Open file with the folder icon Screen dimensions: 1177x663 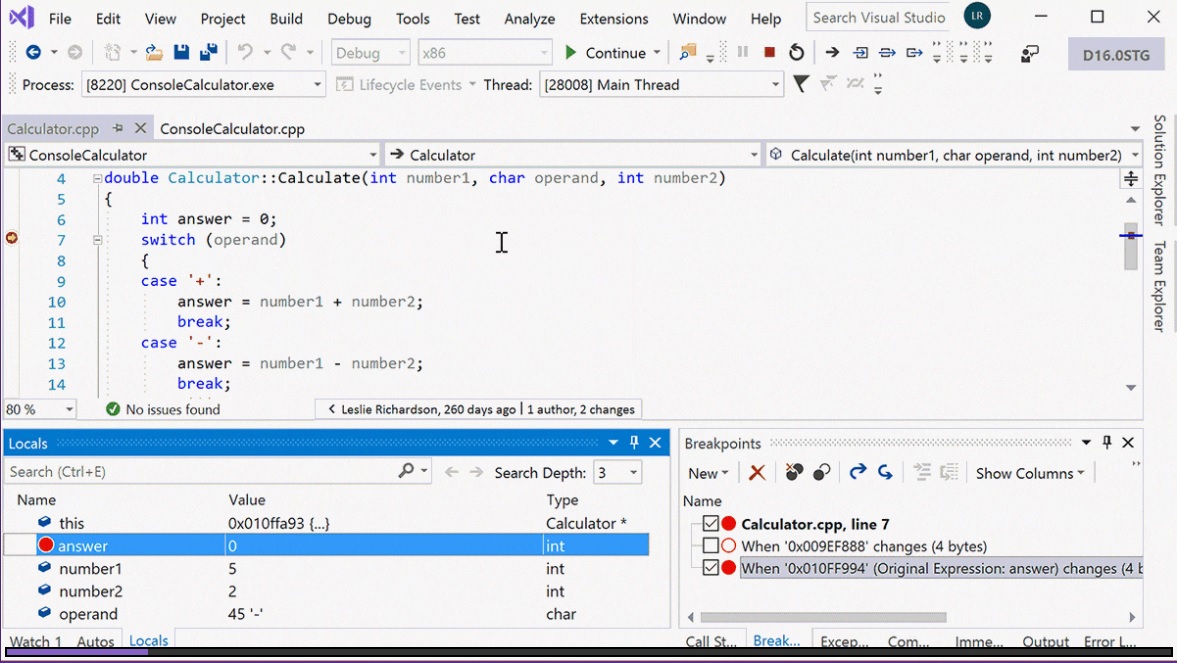coord(154,52)
